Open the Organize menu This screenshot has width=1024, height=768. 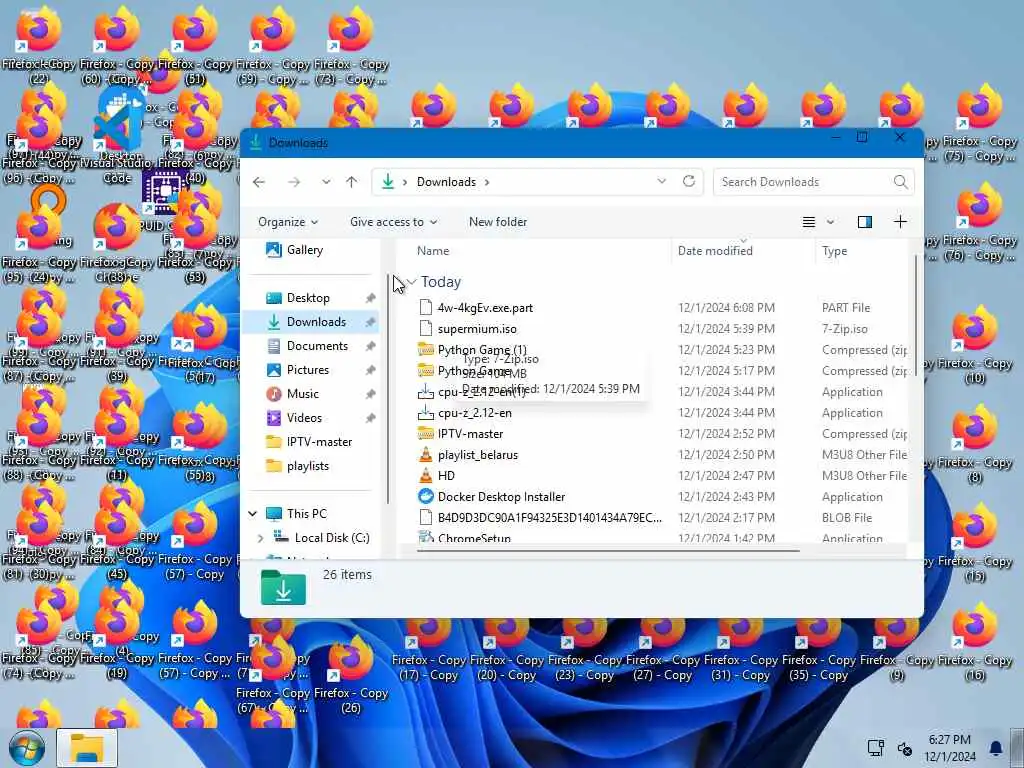tap(288, 222)
